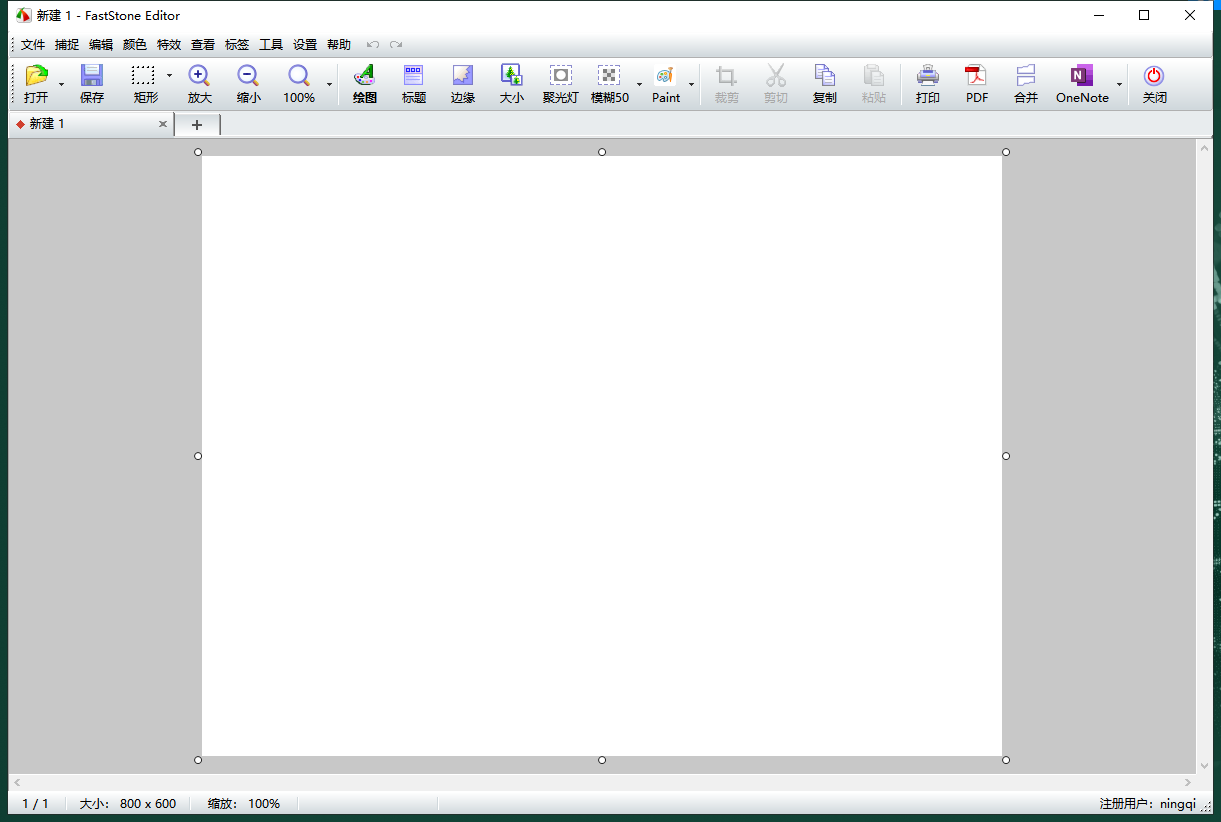
Task: Add a new tab with plus button
Action: [197, 125]
